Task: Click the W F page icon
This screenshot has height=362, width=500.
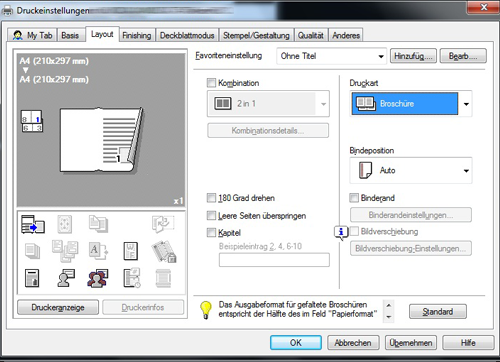Action: click(x=130, y=251)
